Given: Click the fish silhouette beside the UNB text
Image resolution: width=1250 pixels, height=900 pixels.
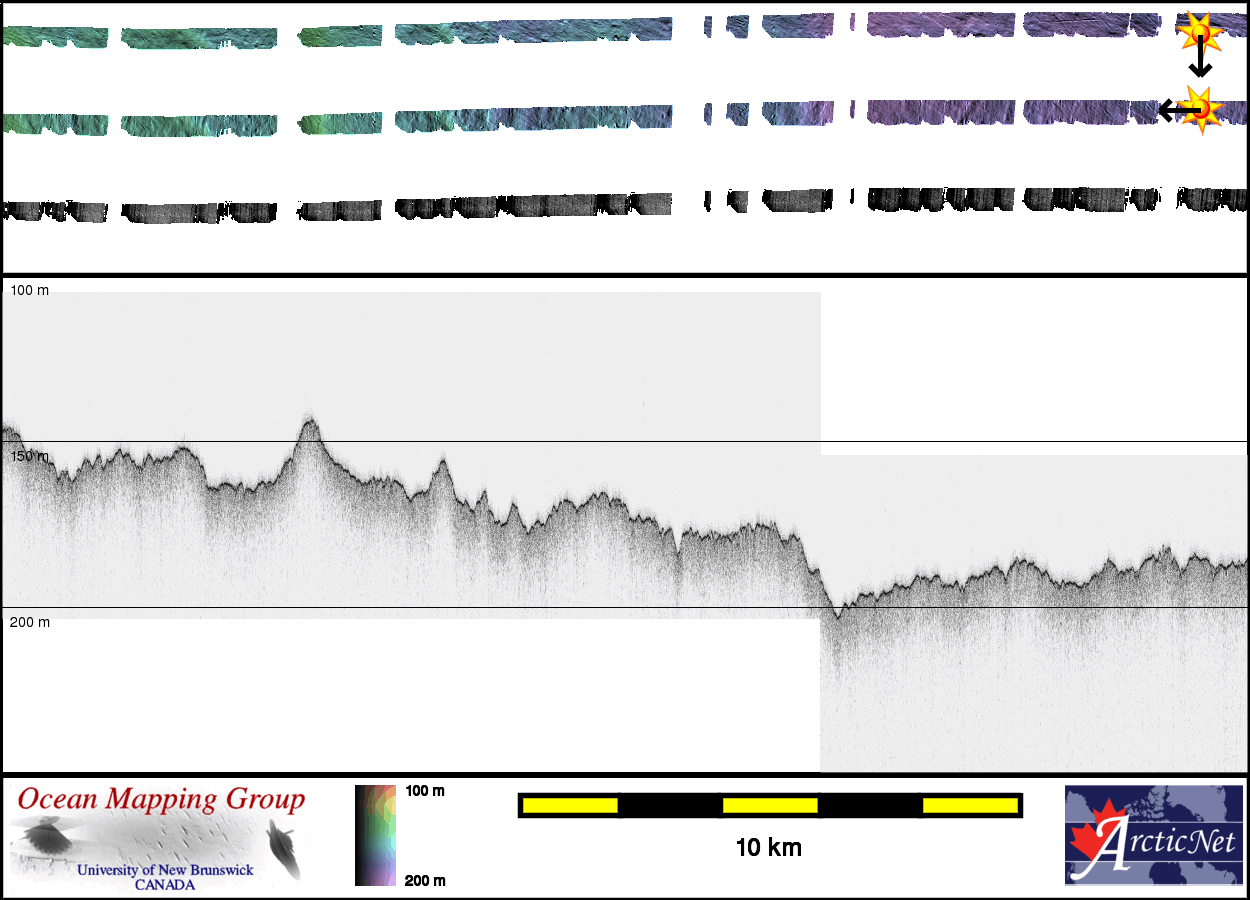Looking at the screenshot, I should click(285, 848).
